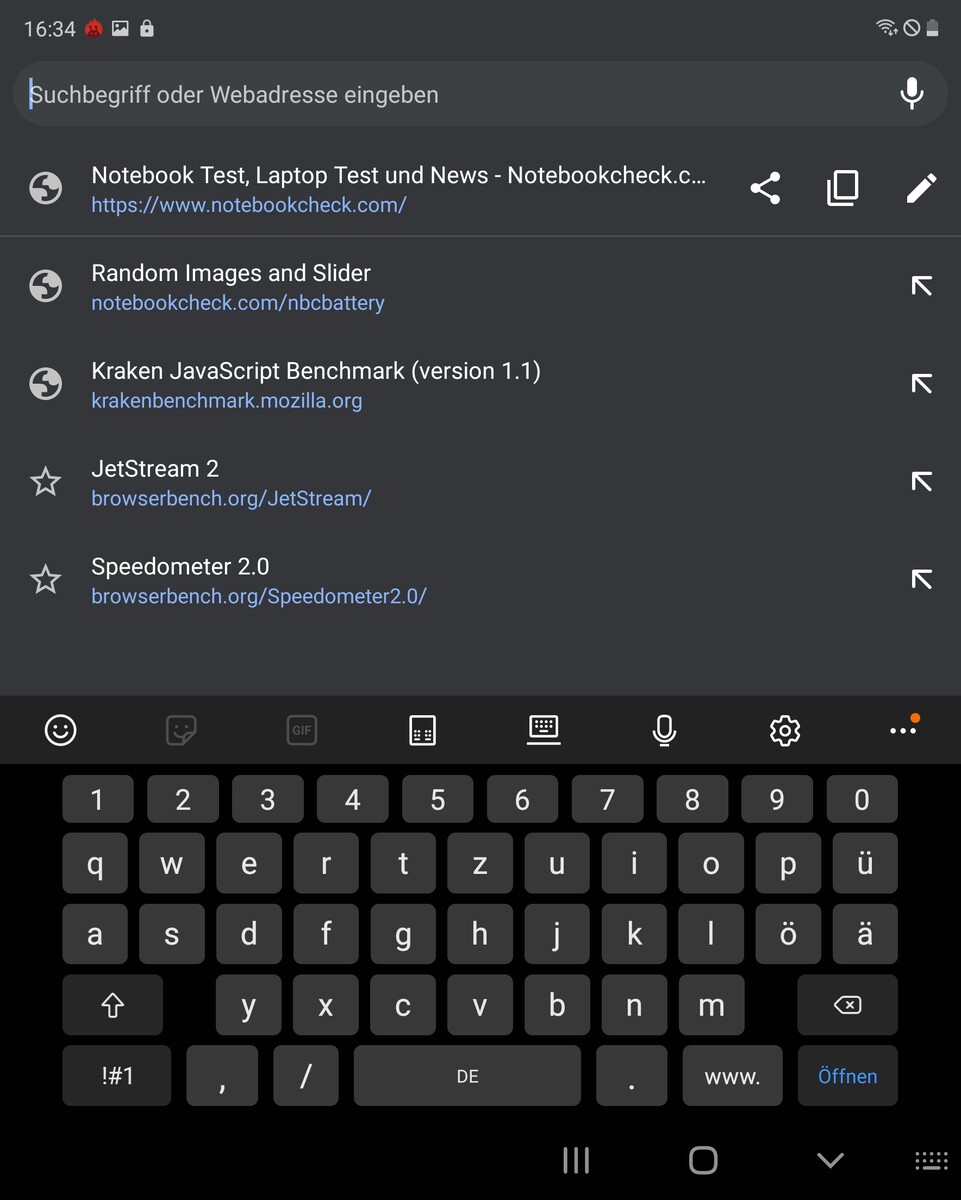This screenshot has width=961, height=1200.
Task: Open the keyboard switcher icon in navigation bar
Action: tap(931, 1160)
